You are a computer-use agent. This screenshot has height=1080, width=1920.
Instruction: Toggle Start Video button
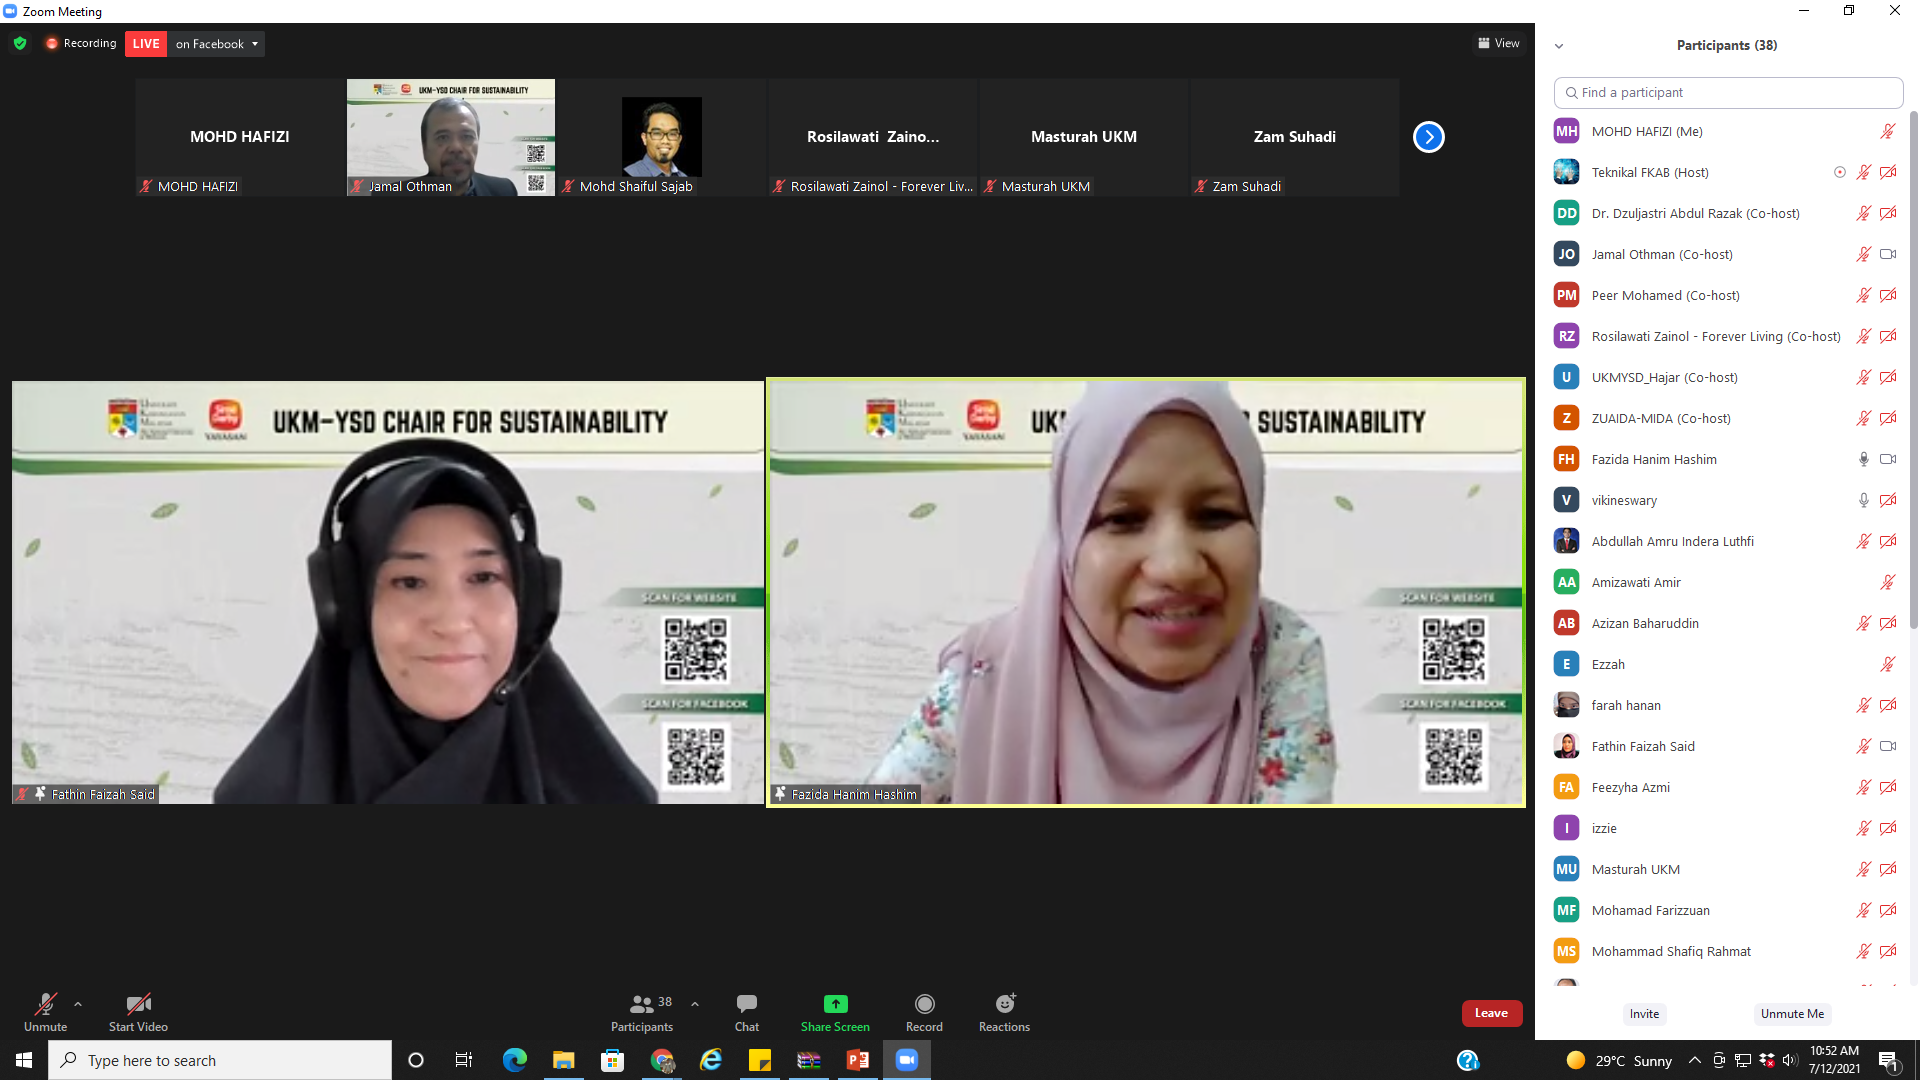point(138,1004)
